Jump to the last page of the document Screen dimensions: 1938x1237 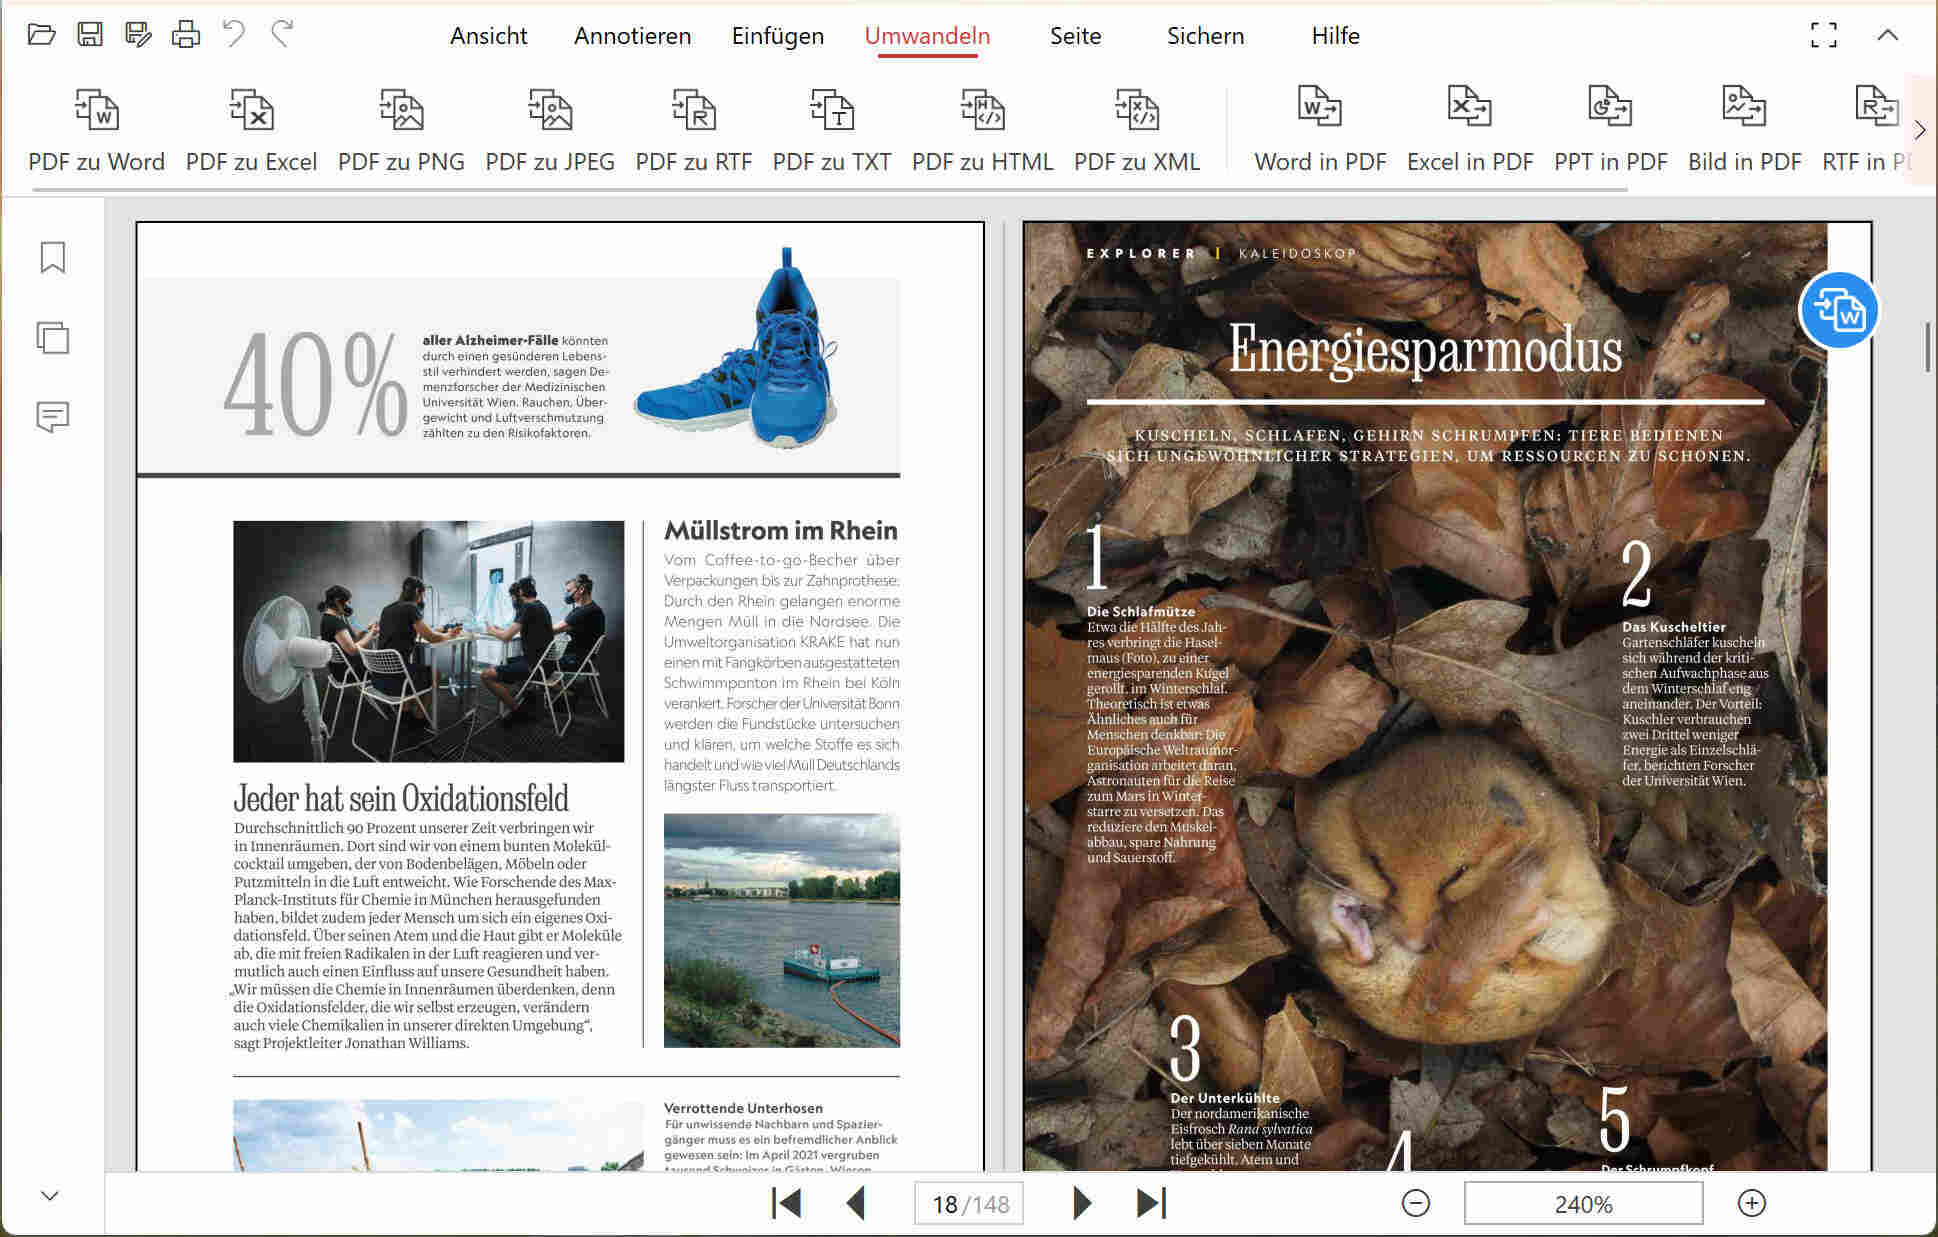pos(1150,1203)
